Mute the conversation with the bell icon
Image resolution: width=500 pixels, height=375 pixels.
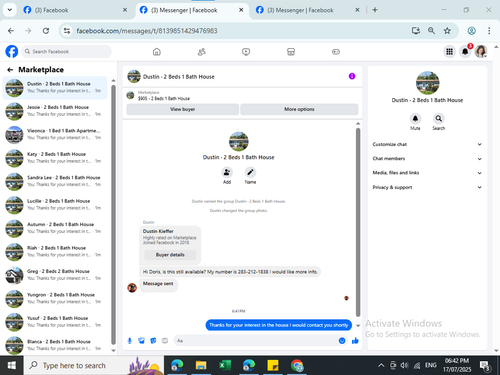click(415, 118)
